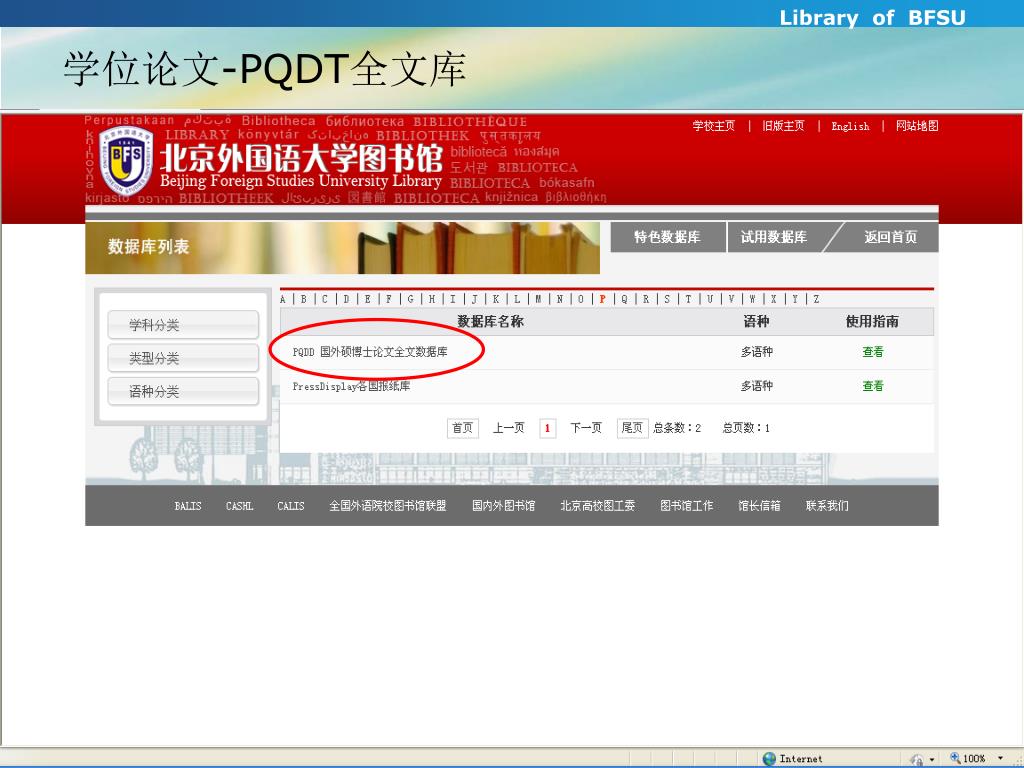
Task: Filter databases by letter S
Action: click(x=667, y=299)
